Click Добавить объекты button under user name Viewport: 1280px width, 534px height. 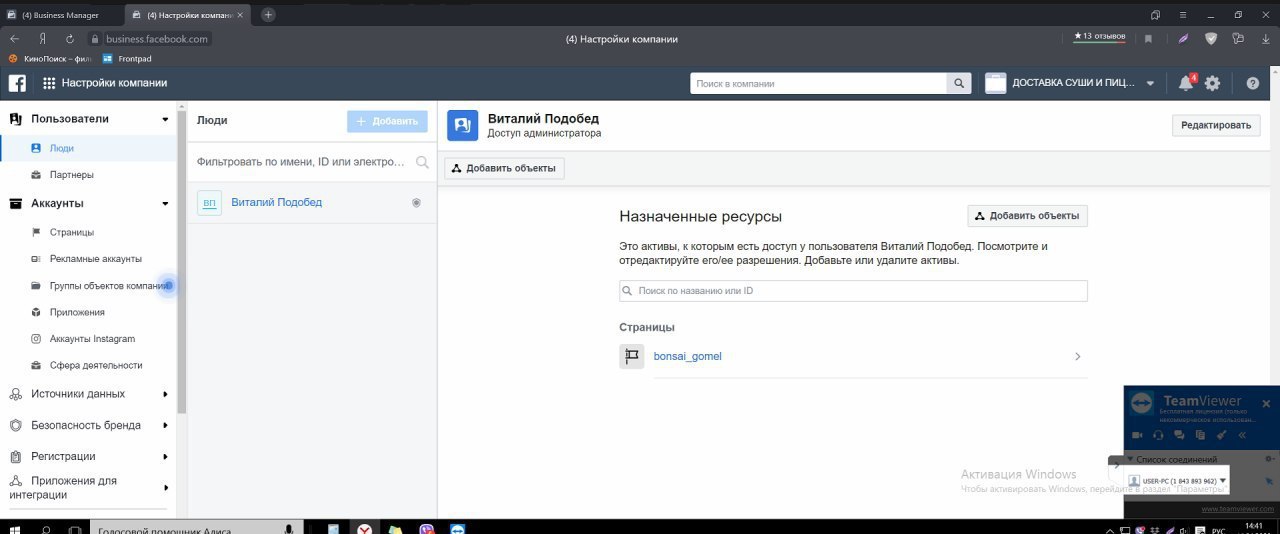(504, 168)
